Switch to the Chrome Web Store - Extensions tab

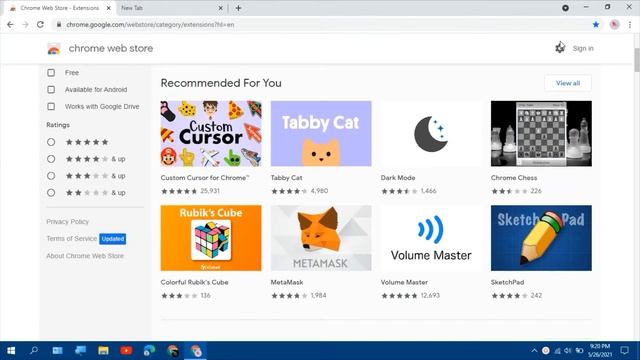click(x=60, y=8)
